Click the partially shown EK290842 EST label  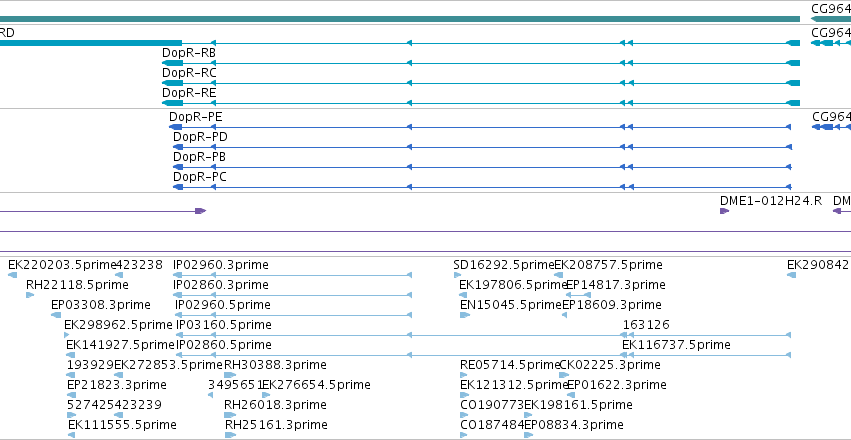click(x=818, y=265)
